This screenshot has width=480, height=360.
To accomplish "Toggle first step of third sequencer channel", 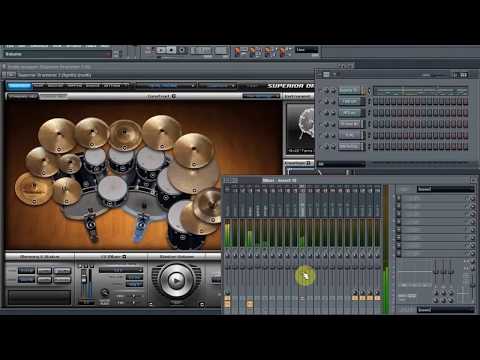I will click(376, 113).
